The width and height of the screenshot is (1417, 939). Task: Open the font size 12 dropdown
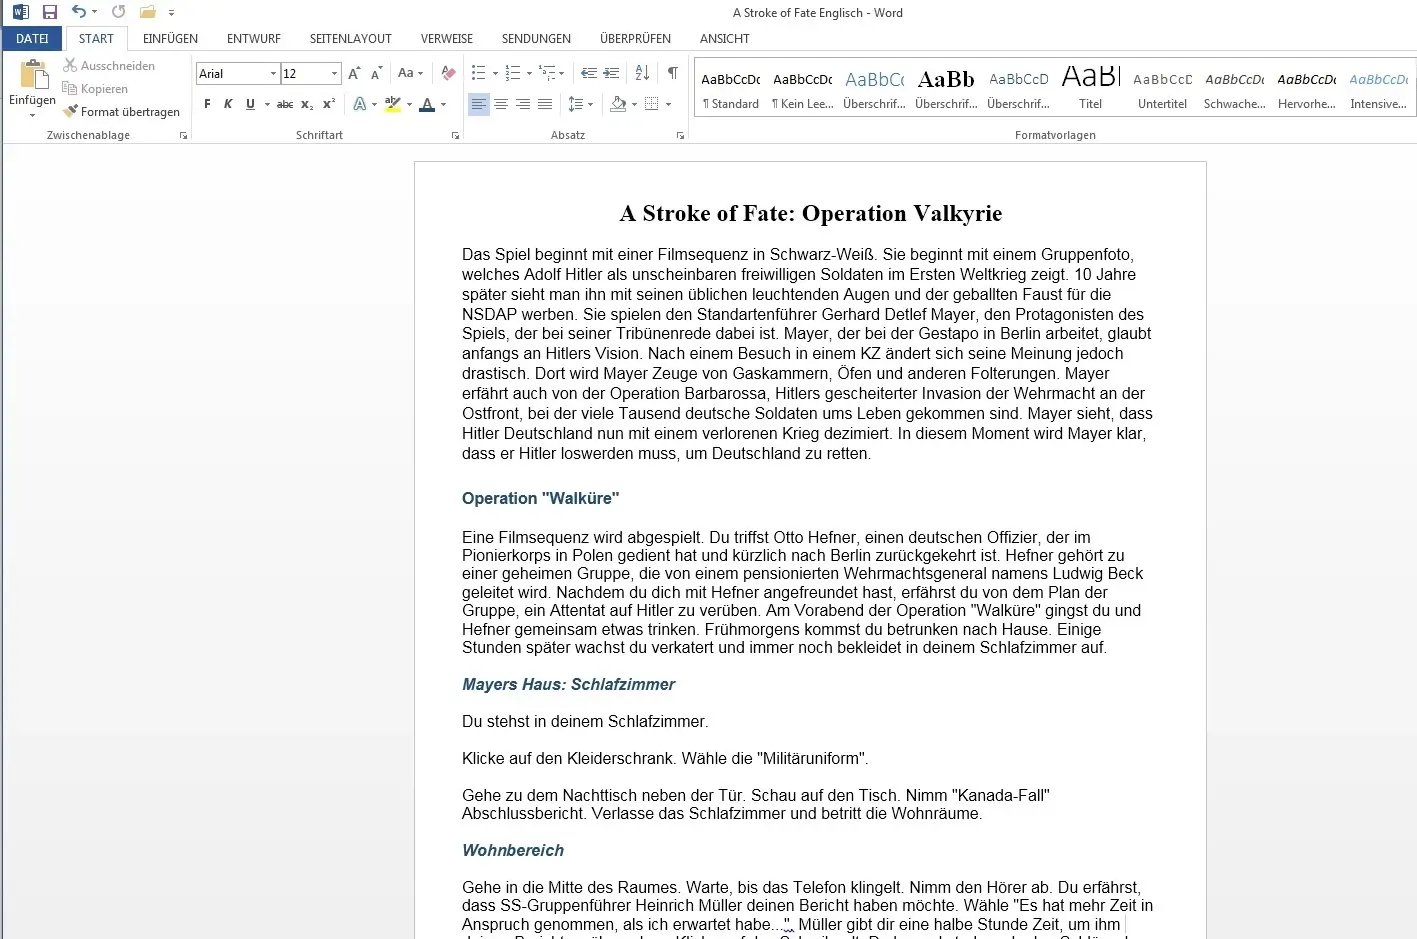click(x=334, y=73)
